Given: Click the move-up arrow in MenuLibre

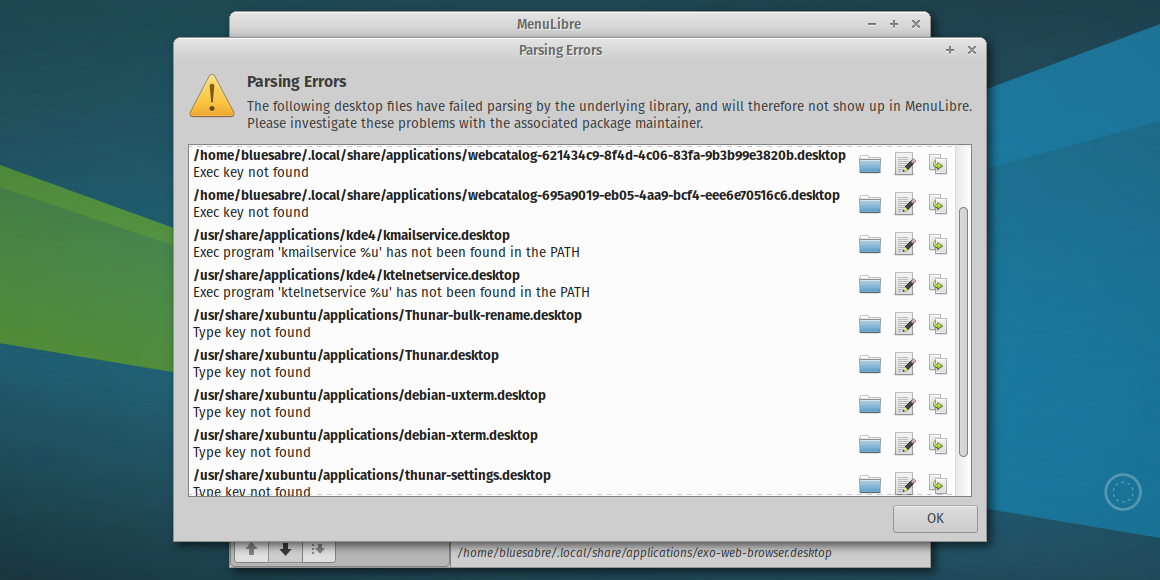Looking at the screenshot, I should pos(251,549).
